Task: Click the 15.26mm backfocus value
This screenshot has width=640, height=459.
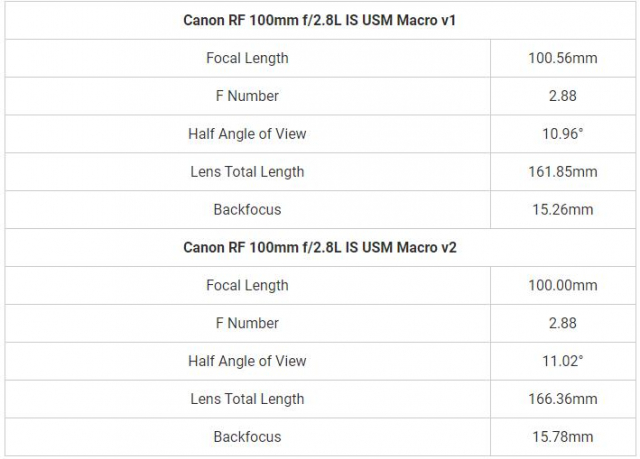Action: coord(562,210)
